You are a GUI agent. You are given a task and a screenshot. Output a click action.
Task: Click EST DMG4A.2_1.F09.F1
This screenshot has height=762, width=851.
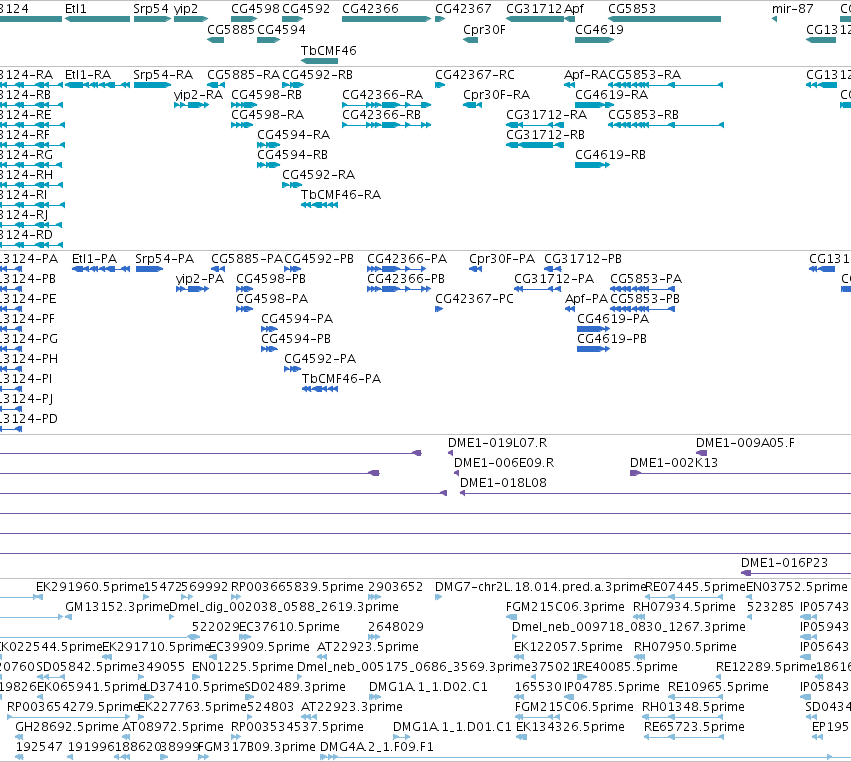point(377,747)
